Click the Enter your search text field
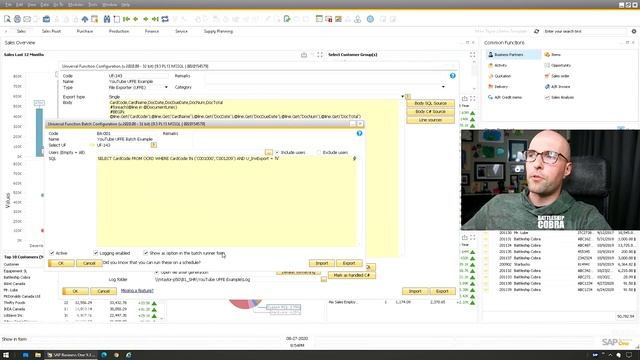Image resolution: width=640 pixels, height=360 pixels. coord(584,31)
